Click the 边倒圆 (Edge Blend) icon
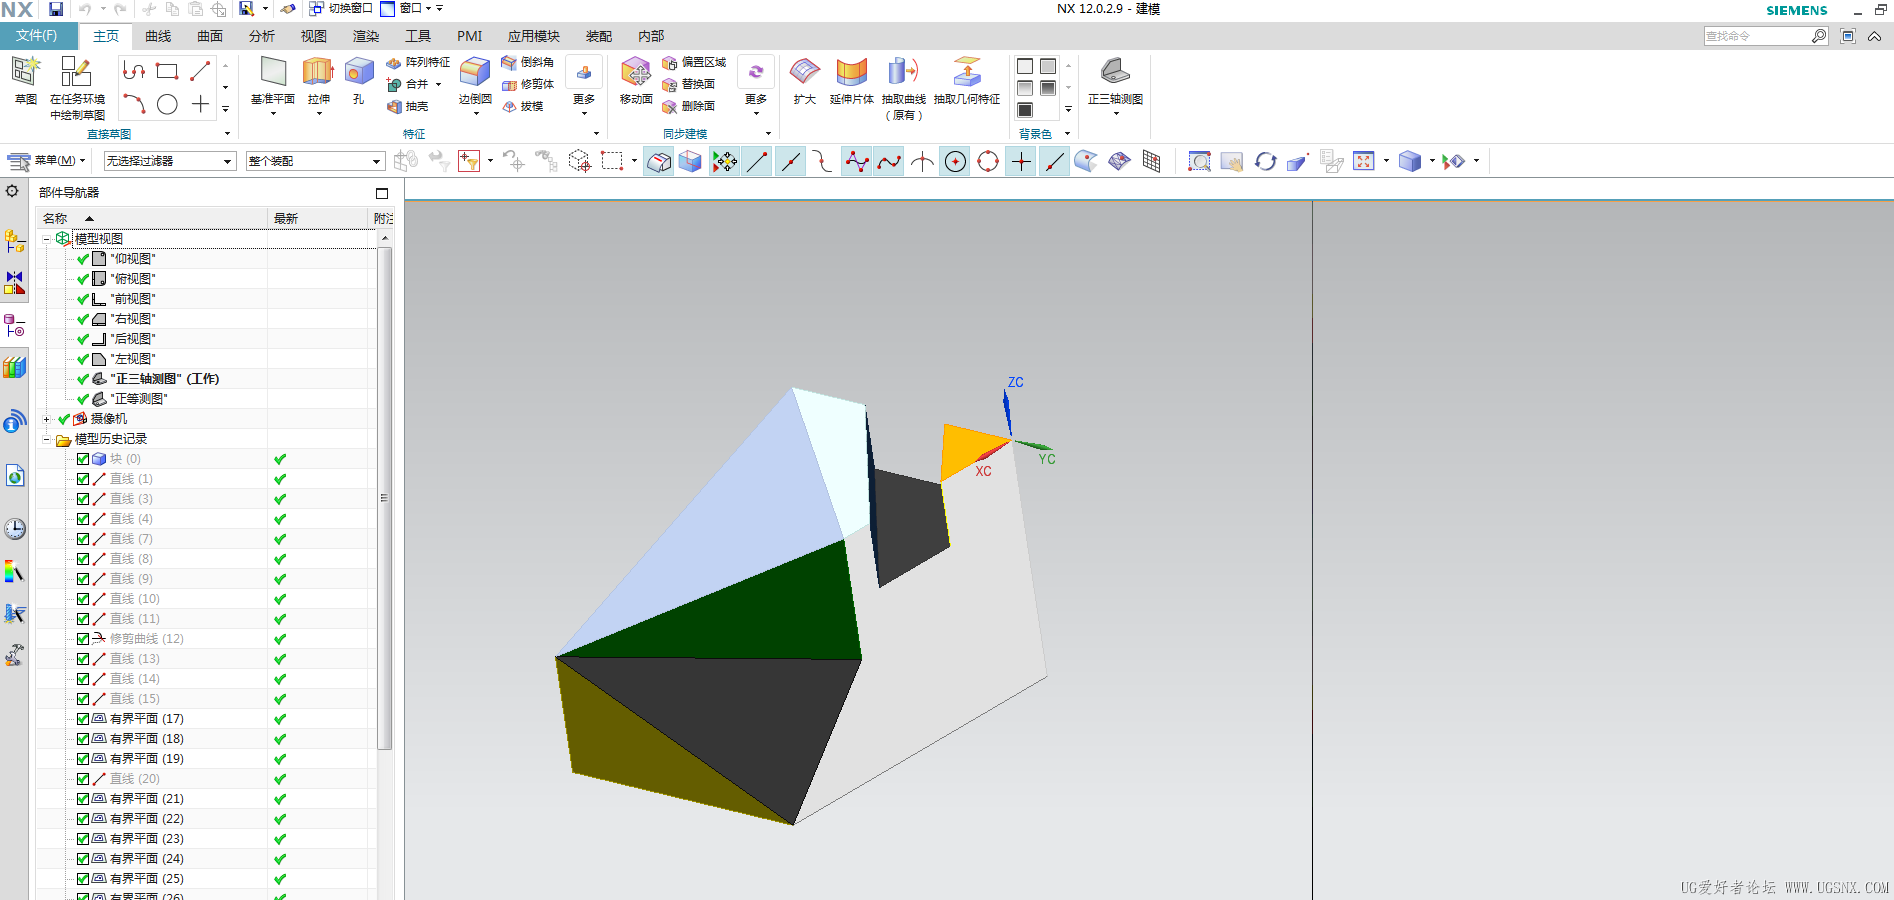1894x900 pixels. click(475, 72)
